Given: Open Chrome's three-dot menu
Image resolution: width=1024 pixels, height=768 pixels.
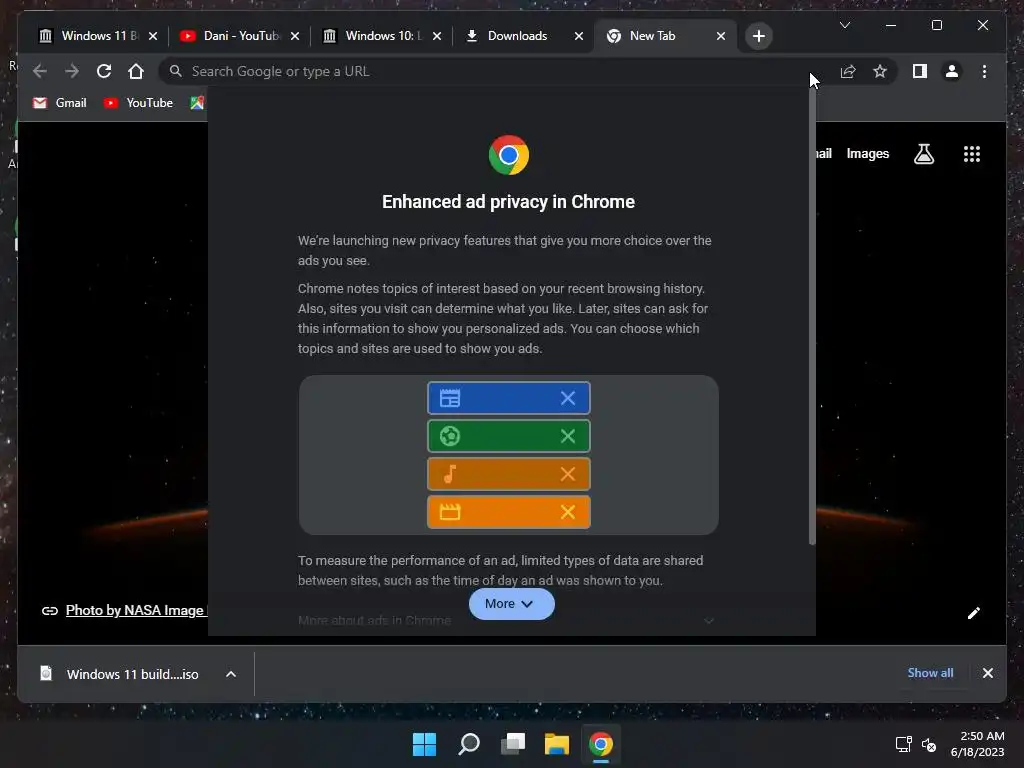Looking at the screenshot, I should (984, 71).
